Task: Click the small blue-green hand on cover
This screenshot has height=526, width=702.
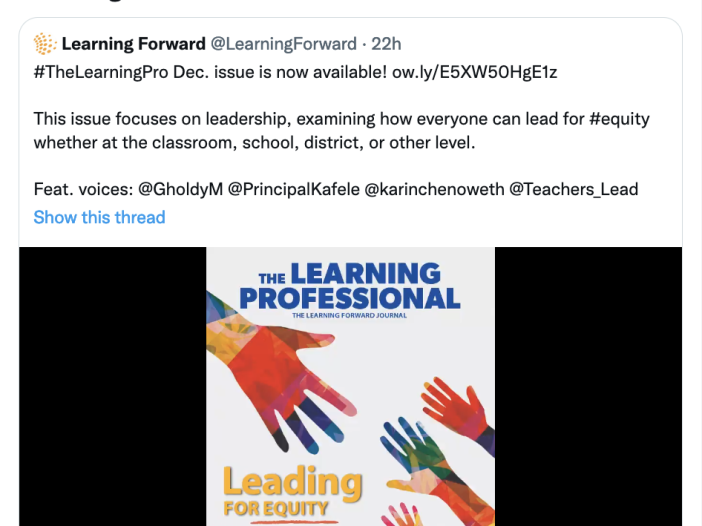Action: tap(414, 448)
